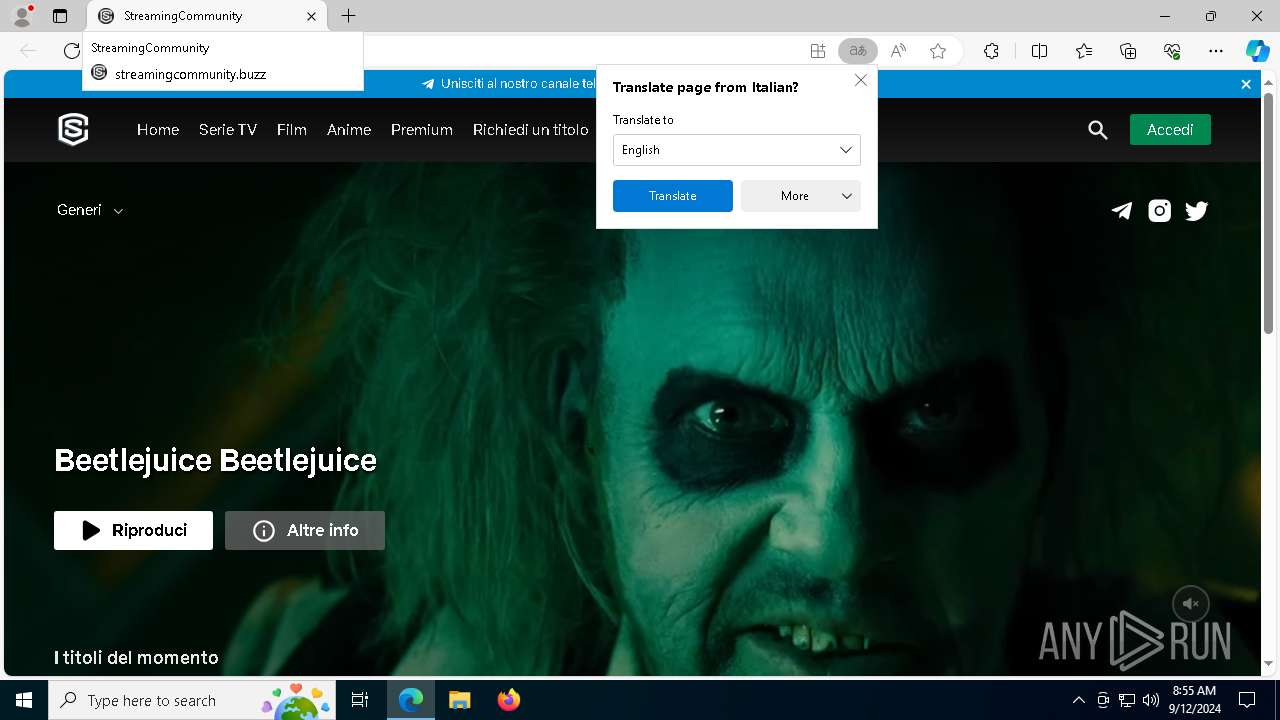Viewport: 1280px width, 720px height.
Task: Click the taskbar search box
Action: 192,700
